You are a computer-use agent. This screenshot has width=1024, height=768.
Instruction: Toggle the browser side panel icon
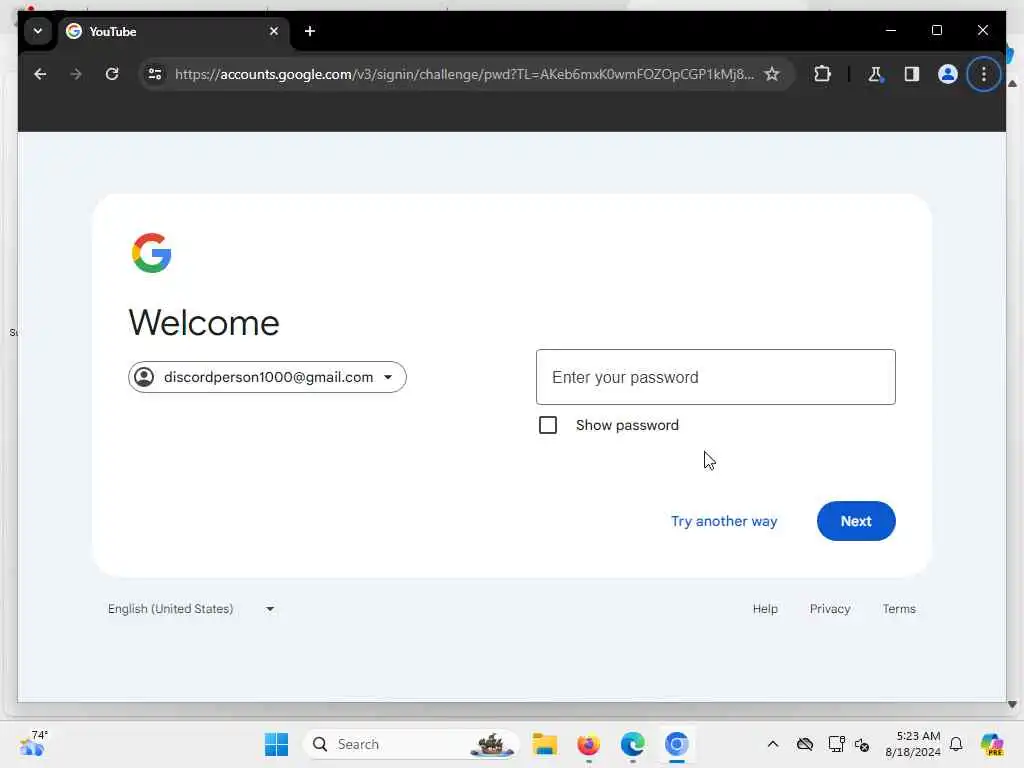pyautogui.click(x=912, y=74)
